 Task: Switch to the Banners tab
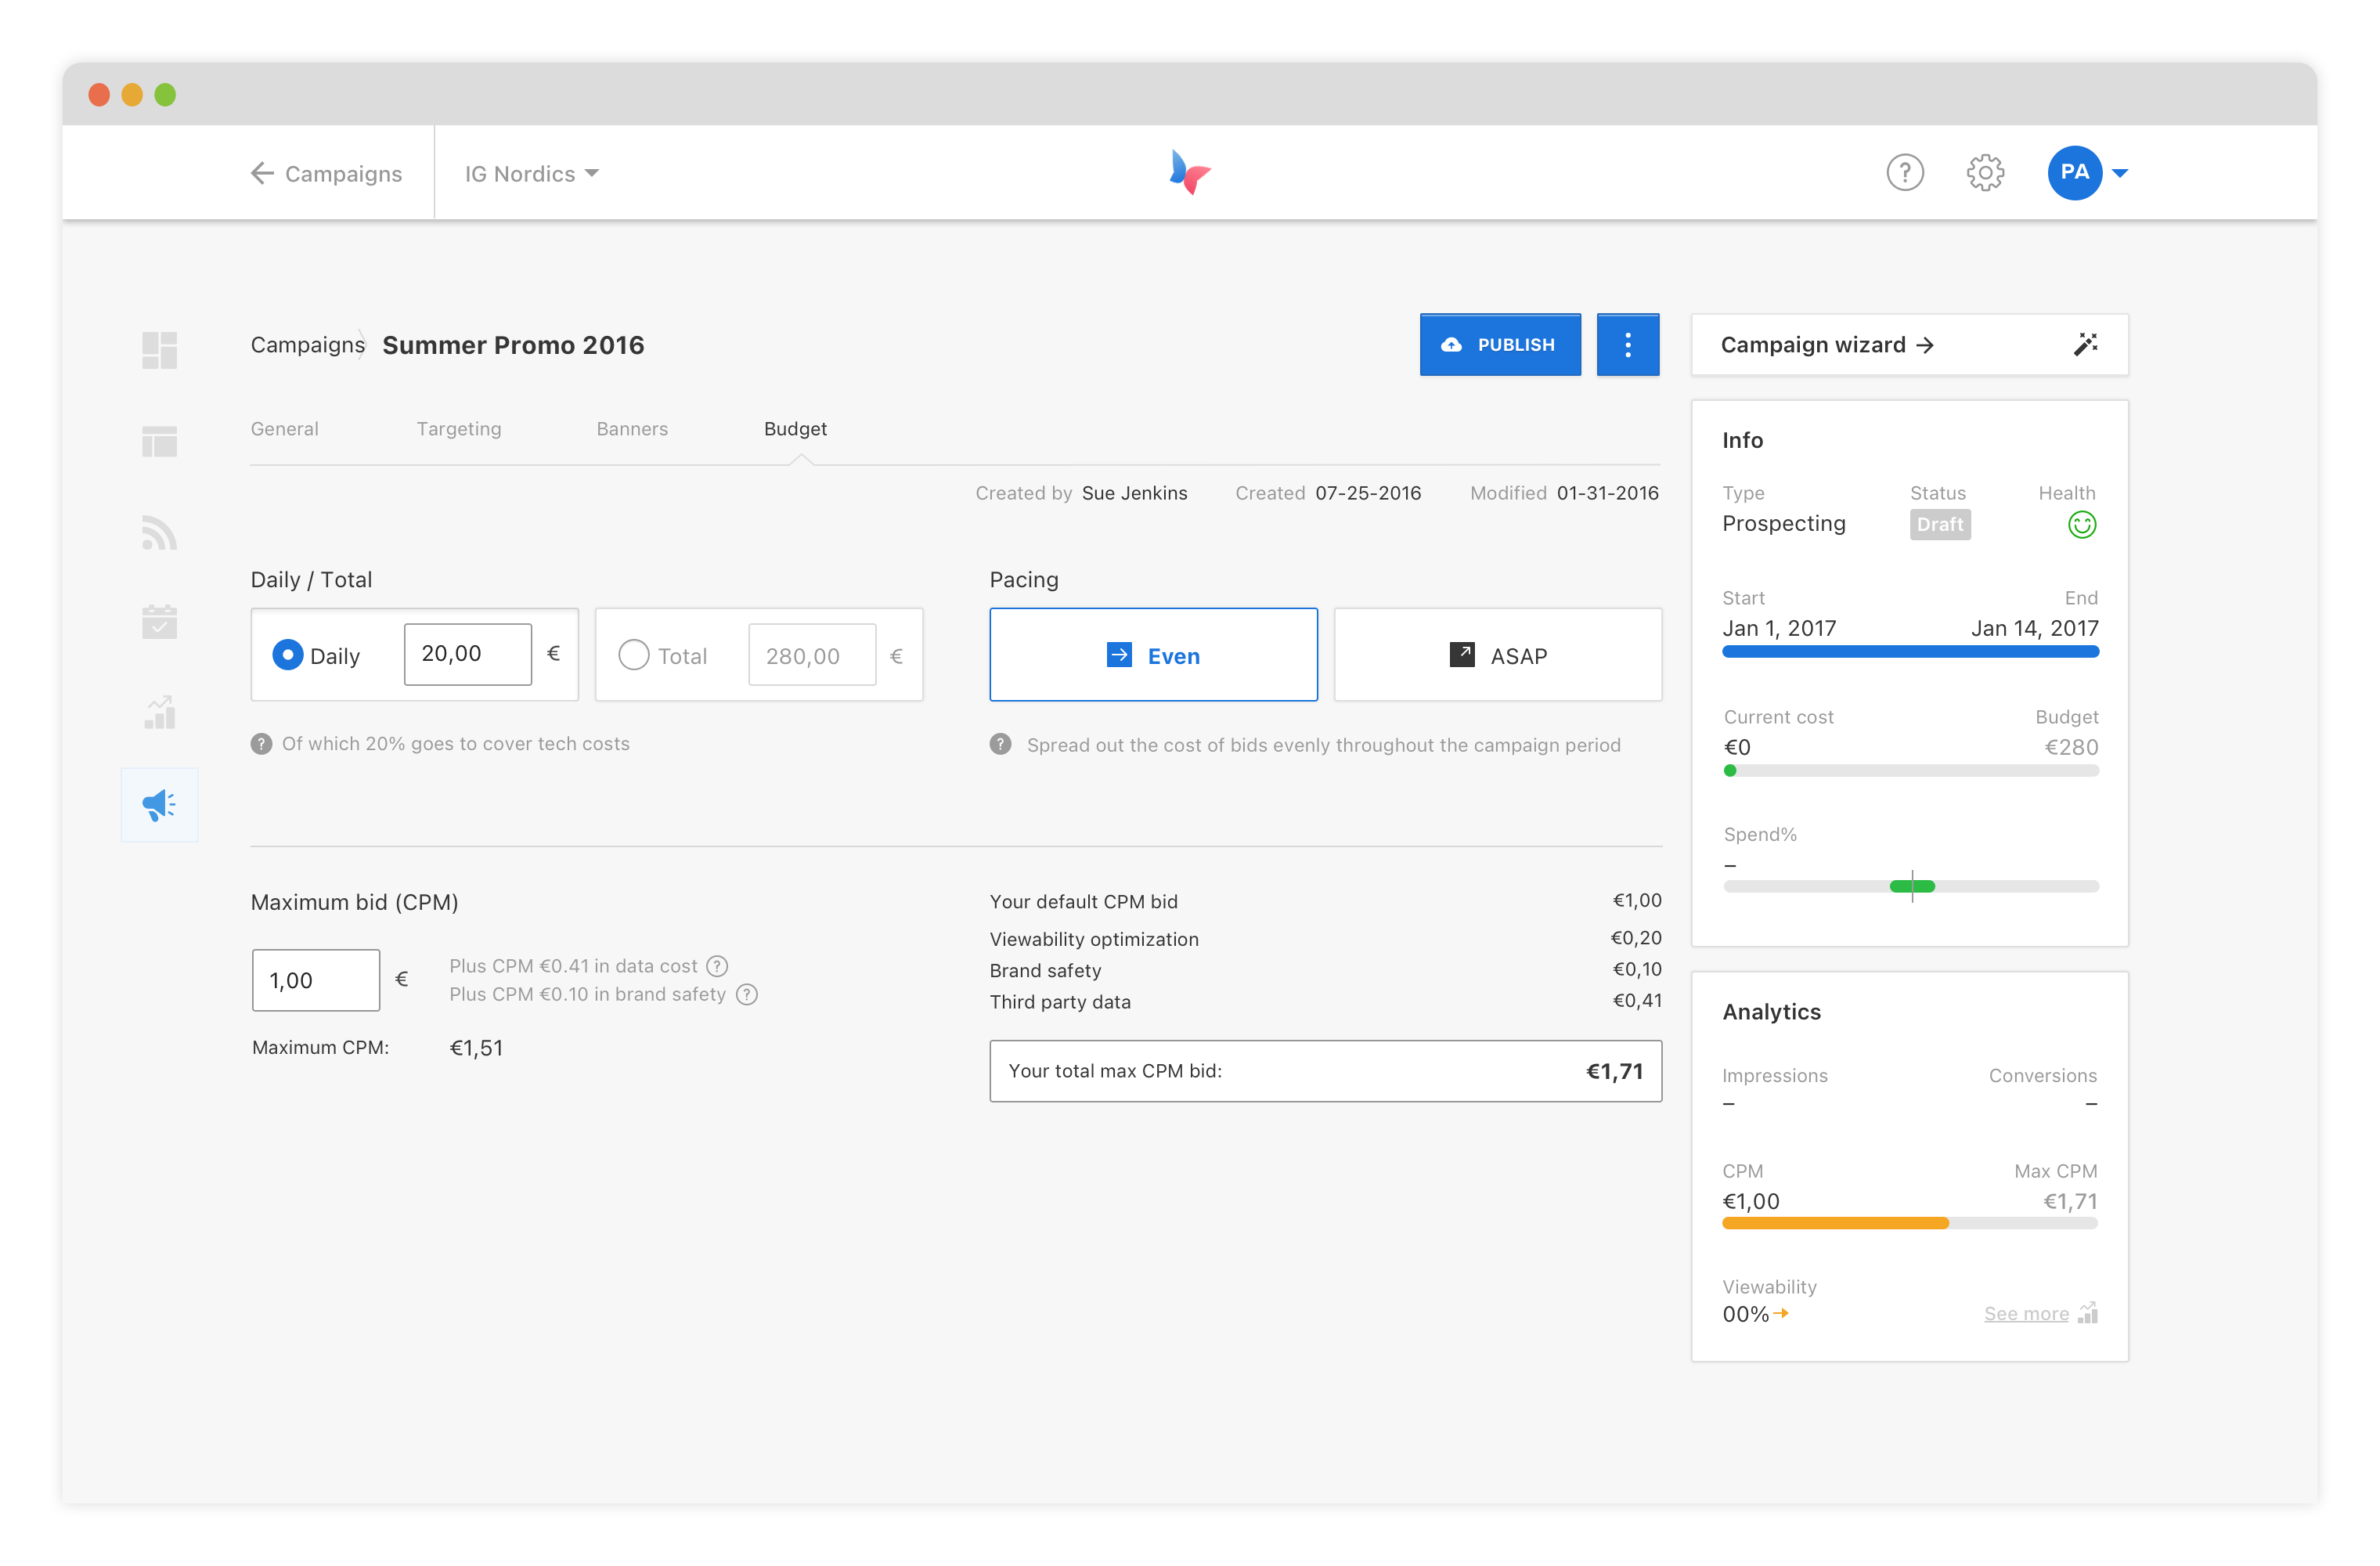point(632,429)
